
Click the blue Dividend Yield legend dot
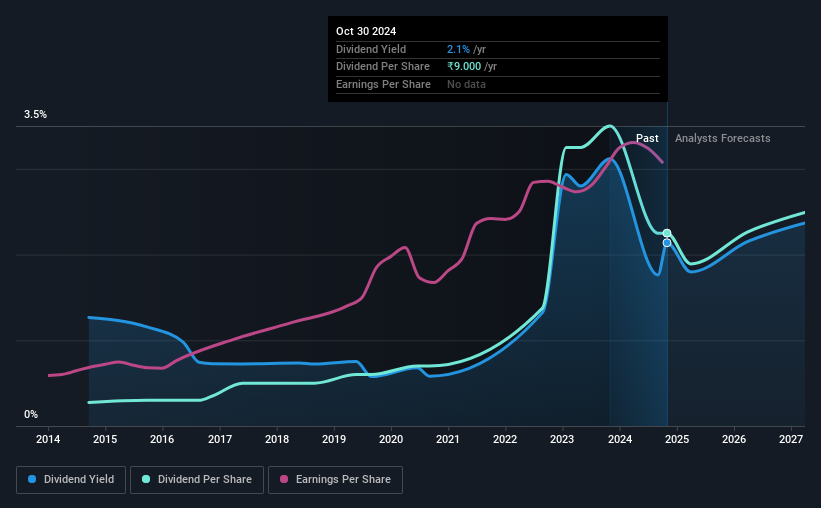[x=32, y=479]
